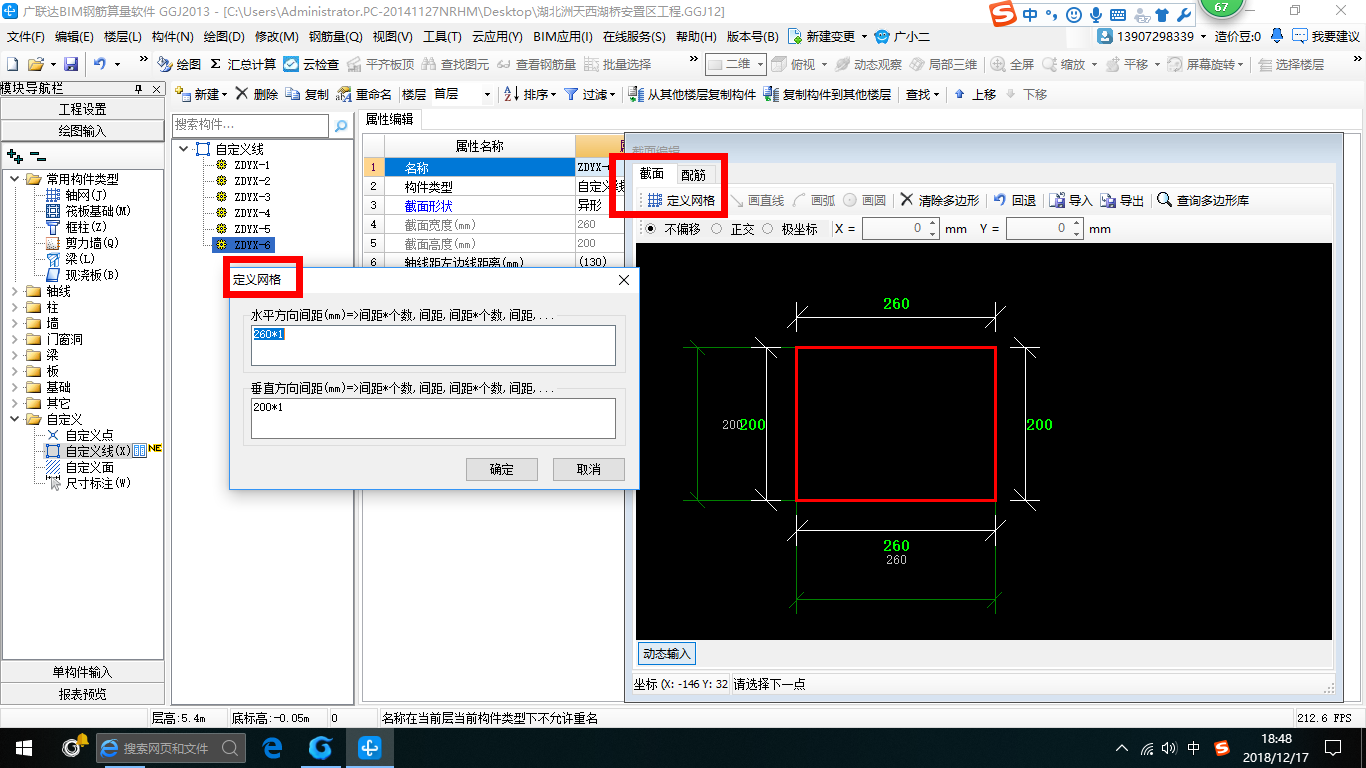Click 复制构件到其他楼层 icon
Screen dimensions: 1366x768
[x=770, y=94]
